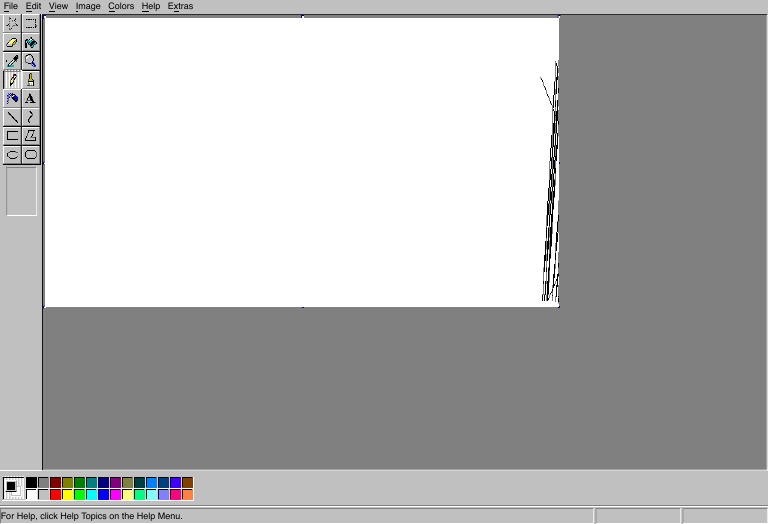The width and height of the screenshot is (768, 524).
Task: Click the foreground/background color indicator box
Action: point(13,489)
